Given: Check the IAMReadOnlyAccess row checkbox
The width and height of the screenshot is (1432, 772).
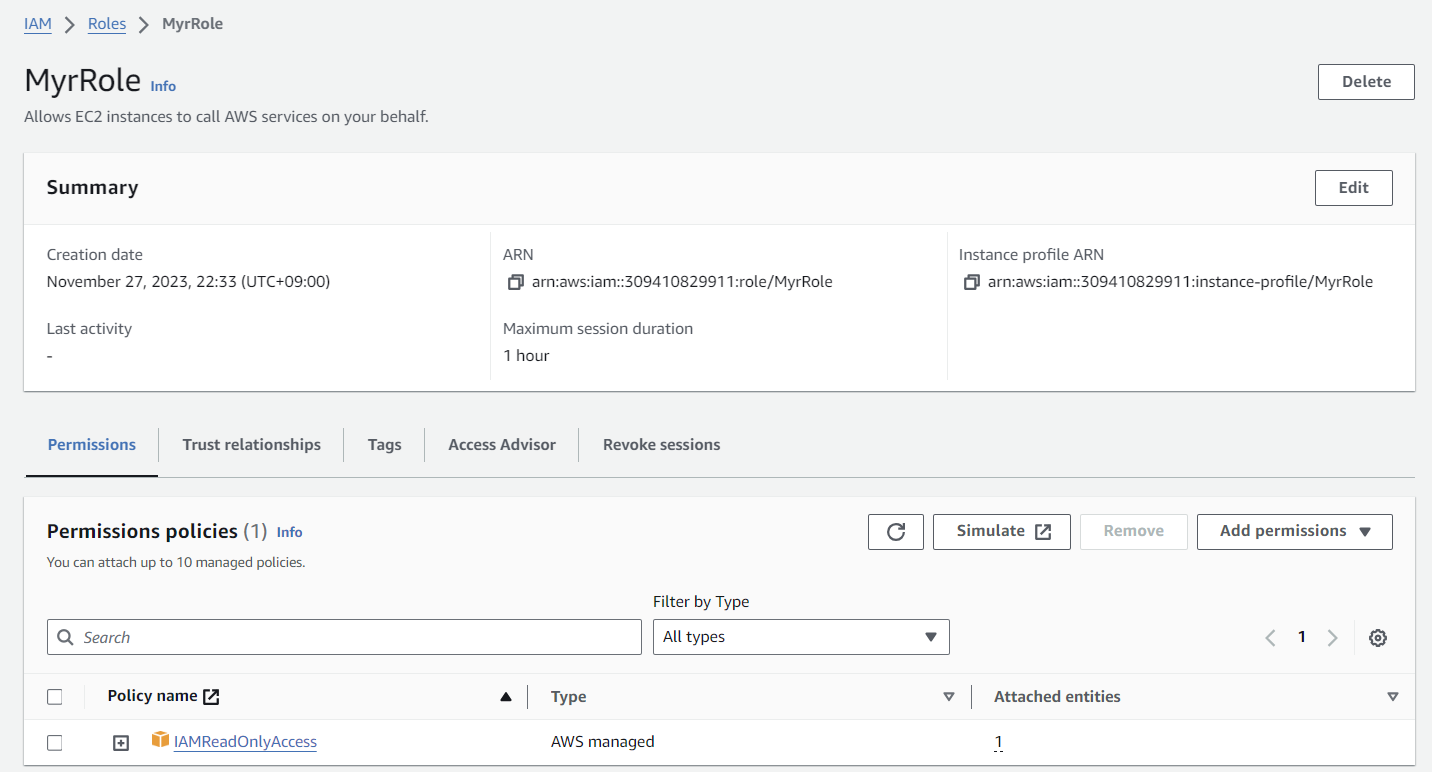Looking at the screenshot, I should 55,743.
